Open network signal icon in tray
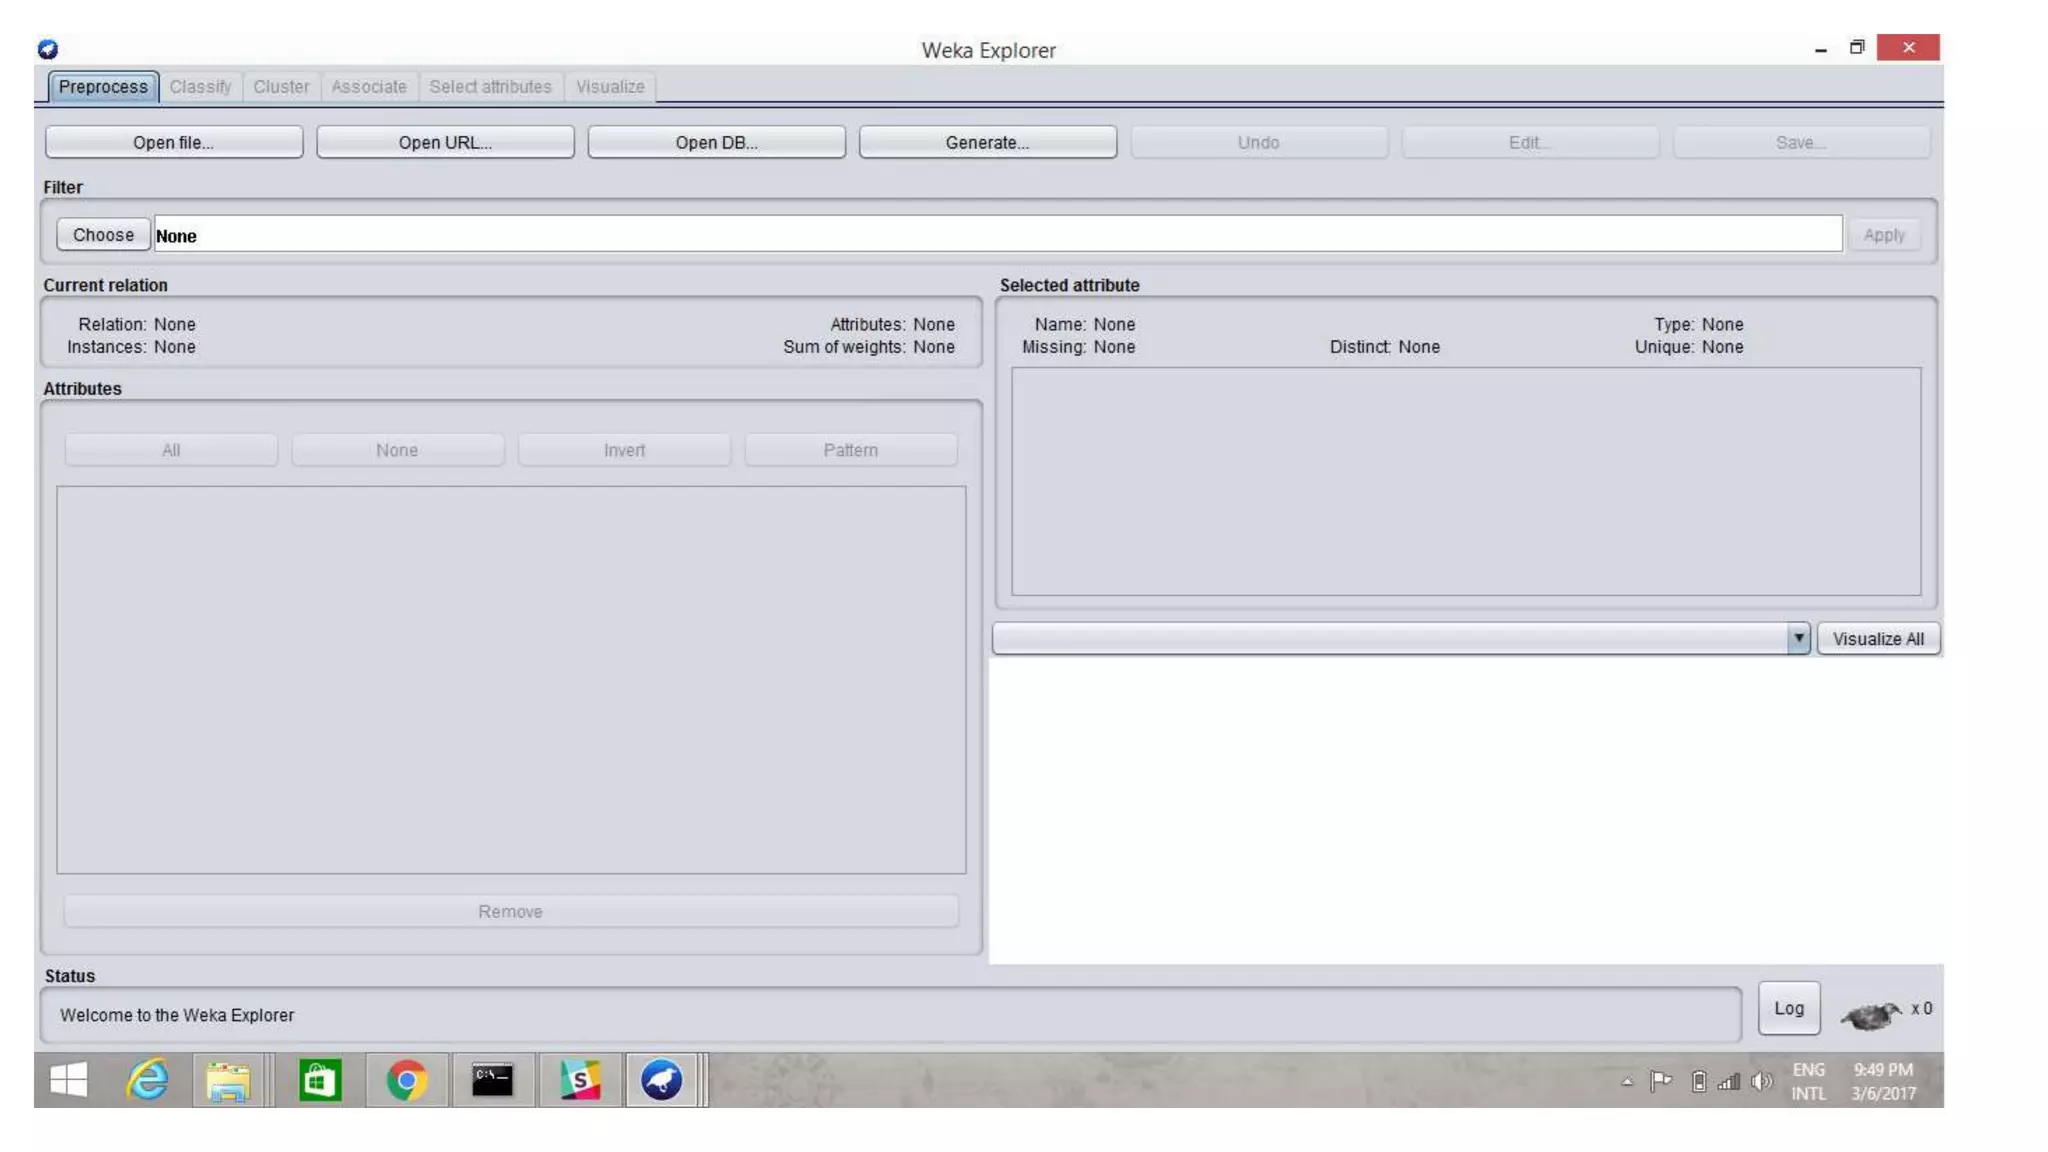Screen dimensions: 2048x1152 click(x=1729, y=1081)
